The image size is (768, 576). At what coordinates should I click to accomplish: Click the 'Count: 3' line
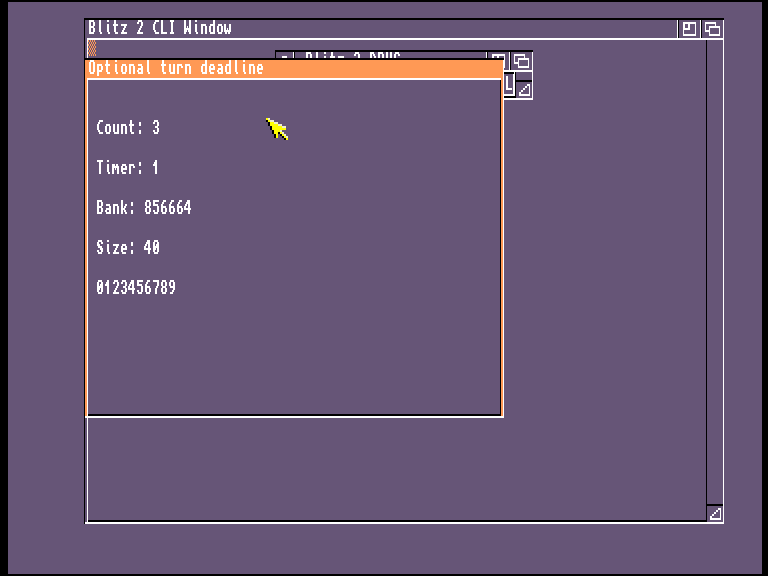click(128, 128)
